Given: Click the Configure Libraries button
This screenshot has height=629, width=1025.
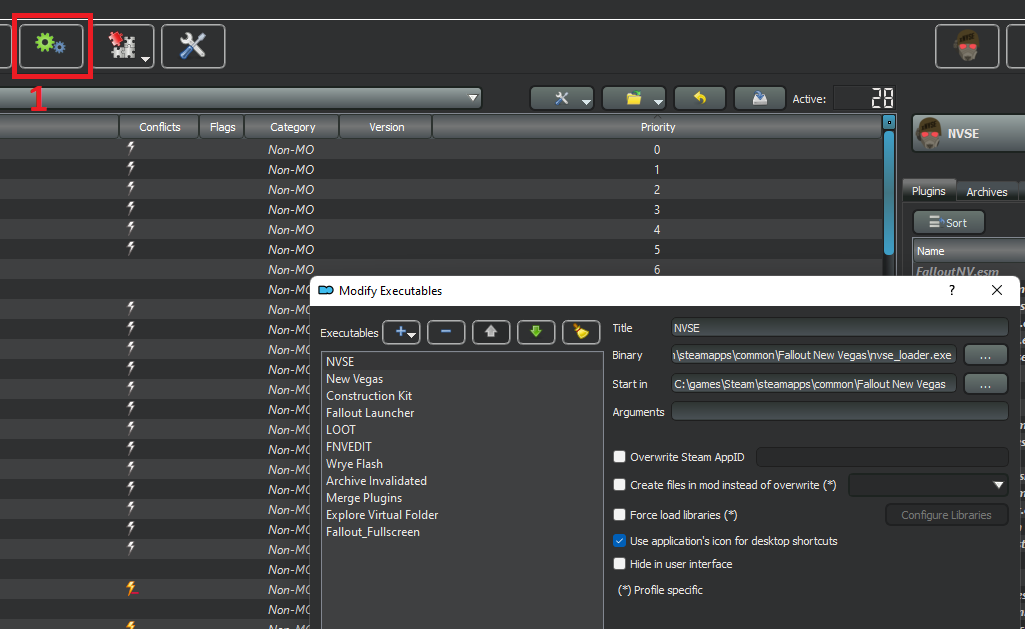Looking at the screenshot, I should (946, 515).
